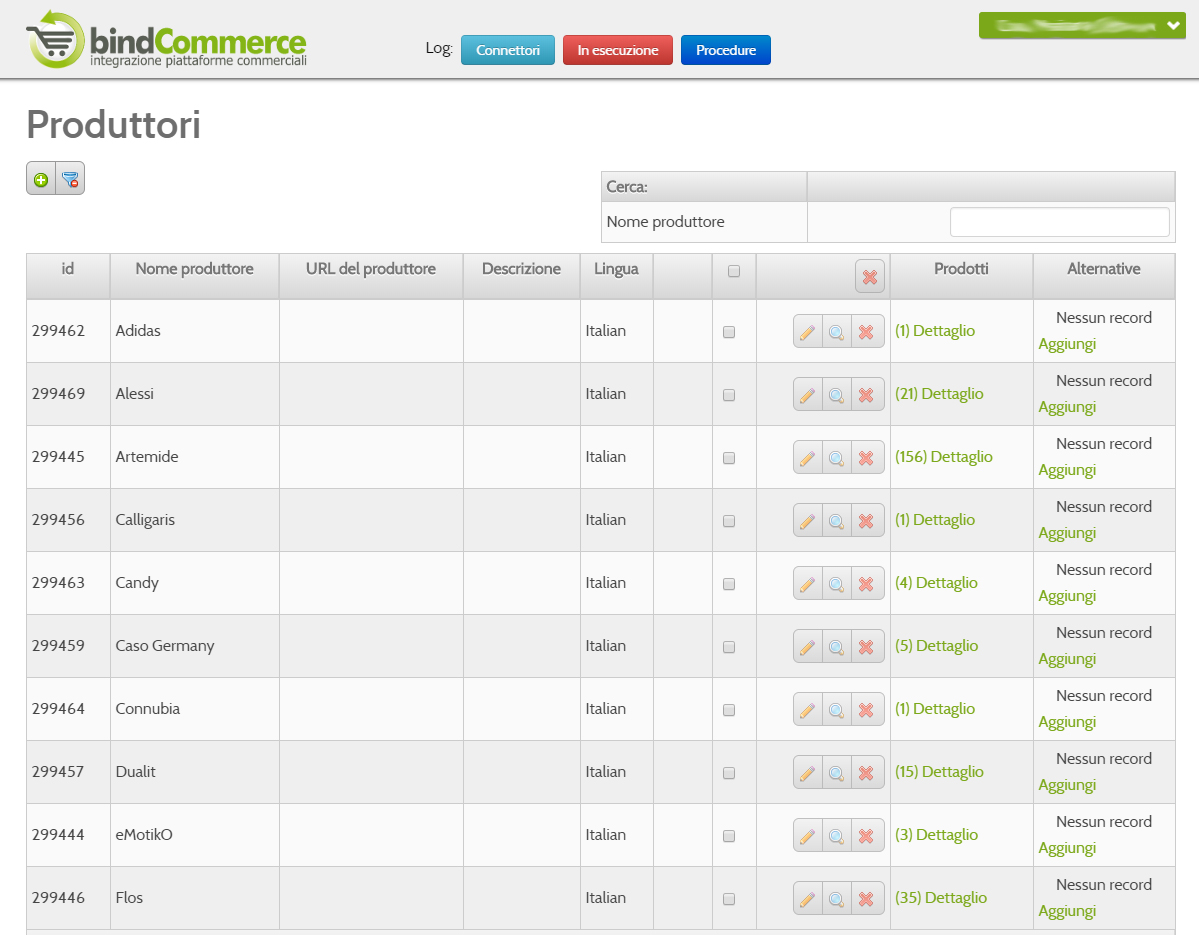Open magnifier view for Flos
This screenshot has width=1199, height=935.
click(x=837, y=898)
